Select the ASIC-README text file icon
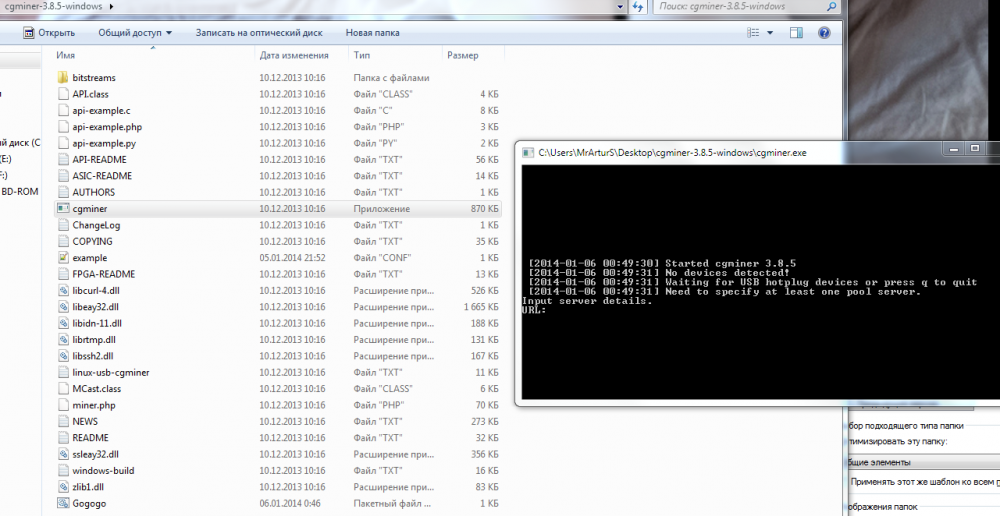The height and width of the screenshot is (516, 1000). tap(62, 176)
